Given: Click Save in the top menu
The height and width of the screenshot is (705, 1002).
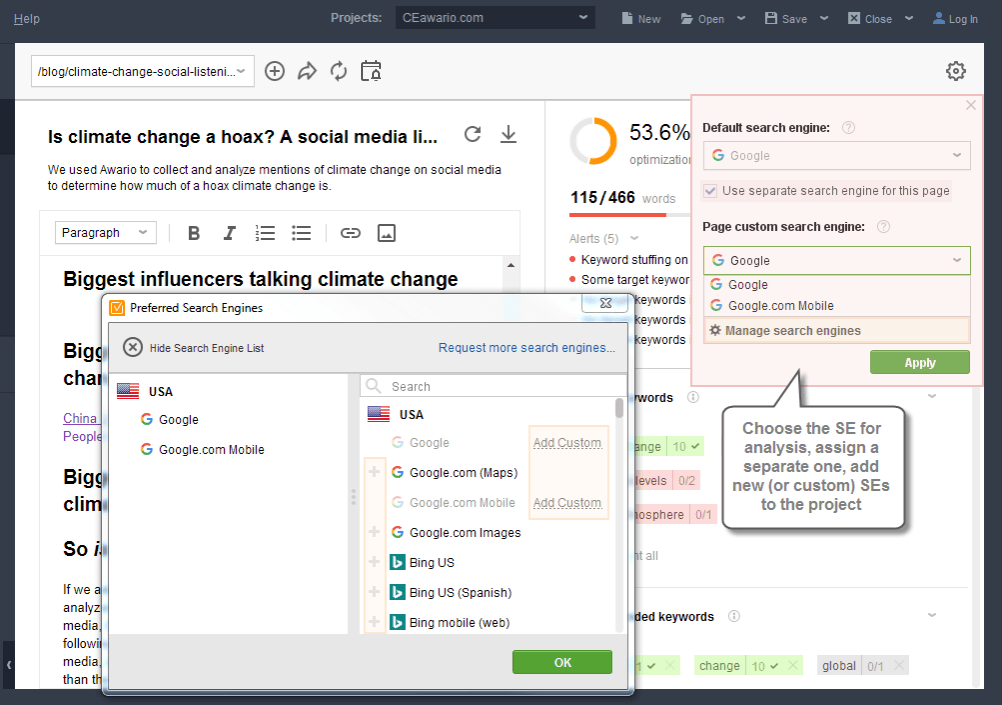Looking at the screenshot, I should (x=786, y=19).
